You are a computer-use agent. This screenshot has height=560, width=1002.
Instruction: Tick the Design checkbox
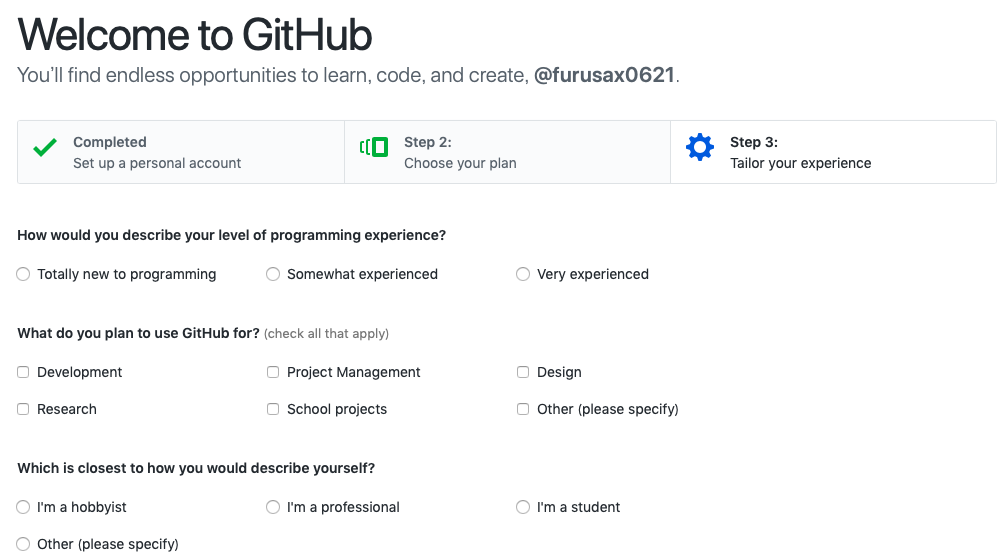[523, 372]
